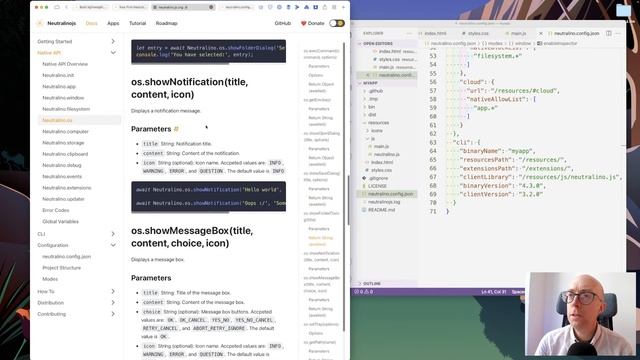Open neutralino.config.json docs sidebar entry

67,257
